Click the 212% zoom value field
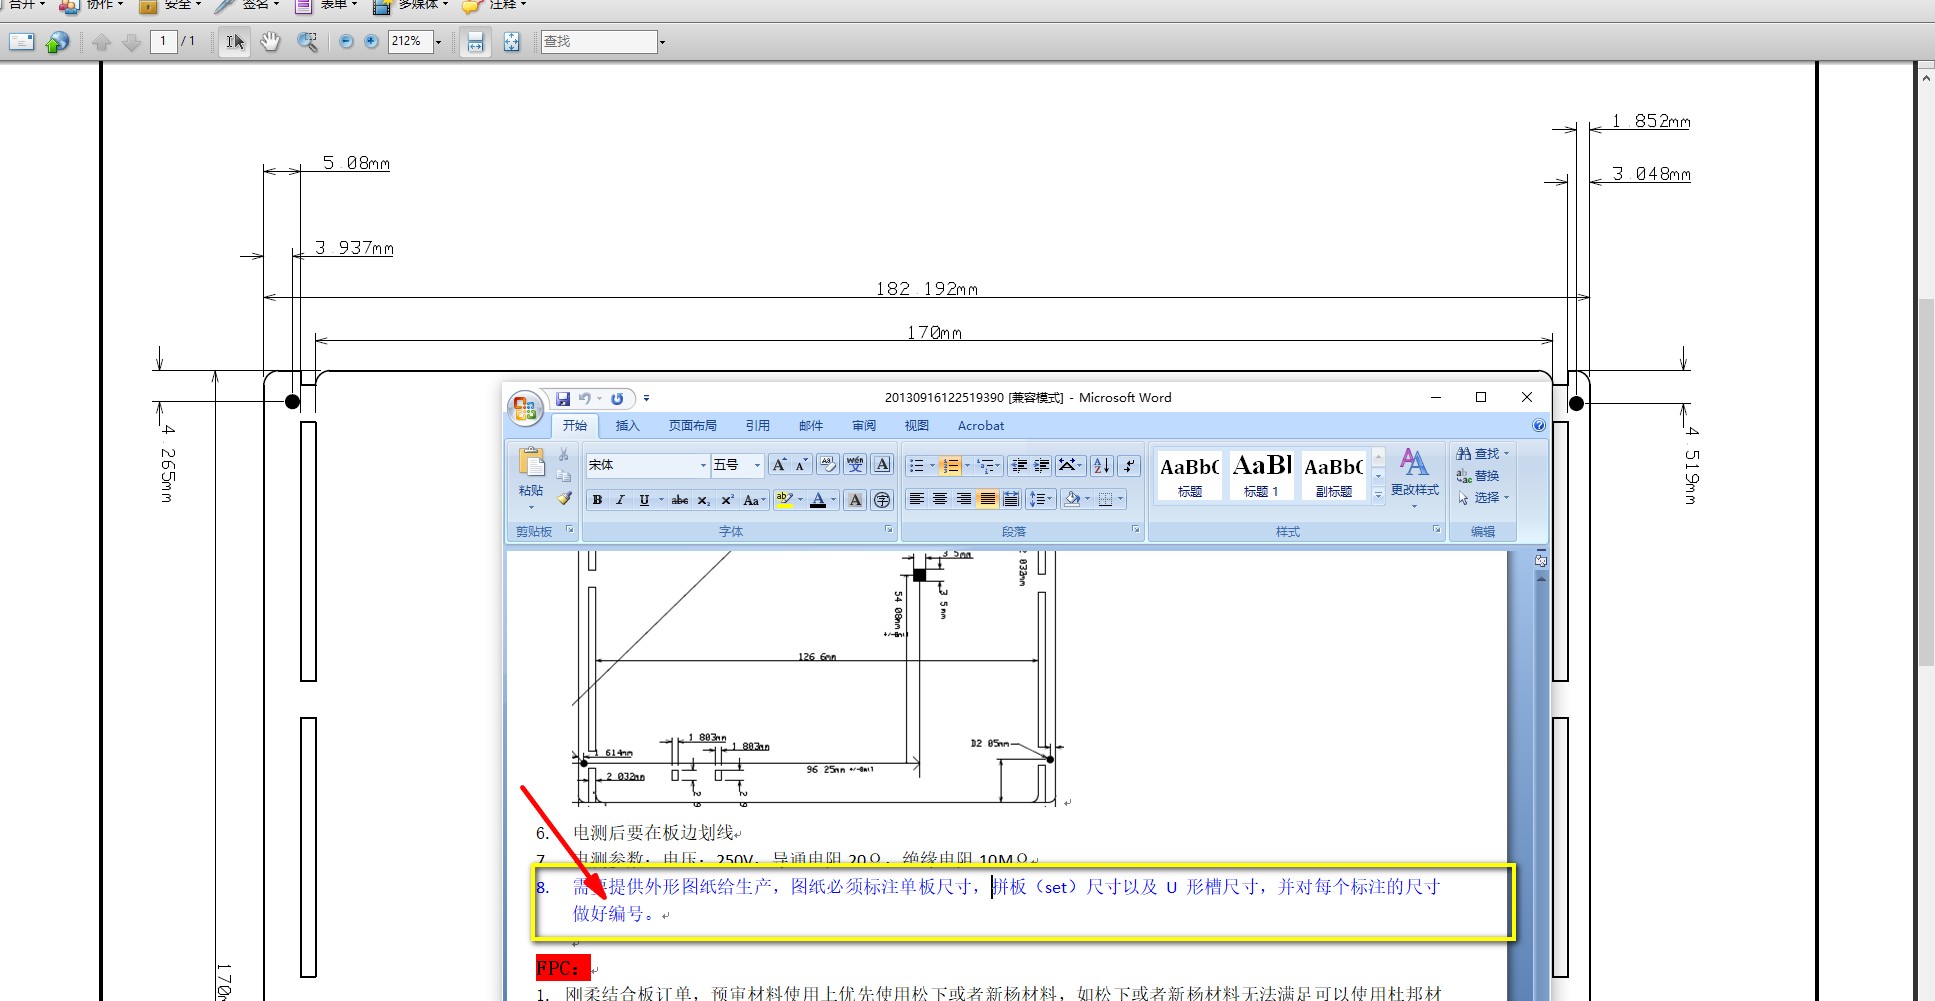1935x1001 pixels. pos(410,42)
